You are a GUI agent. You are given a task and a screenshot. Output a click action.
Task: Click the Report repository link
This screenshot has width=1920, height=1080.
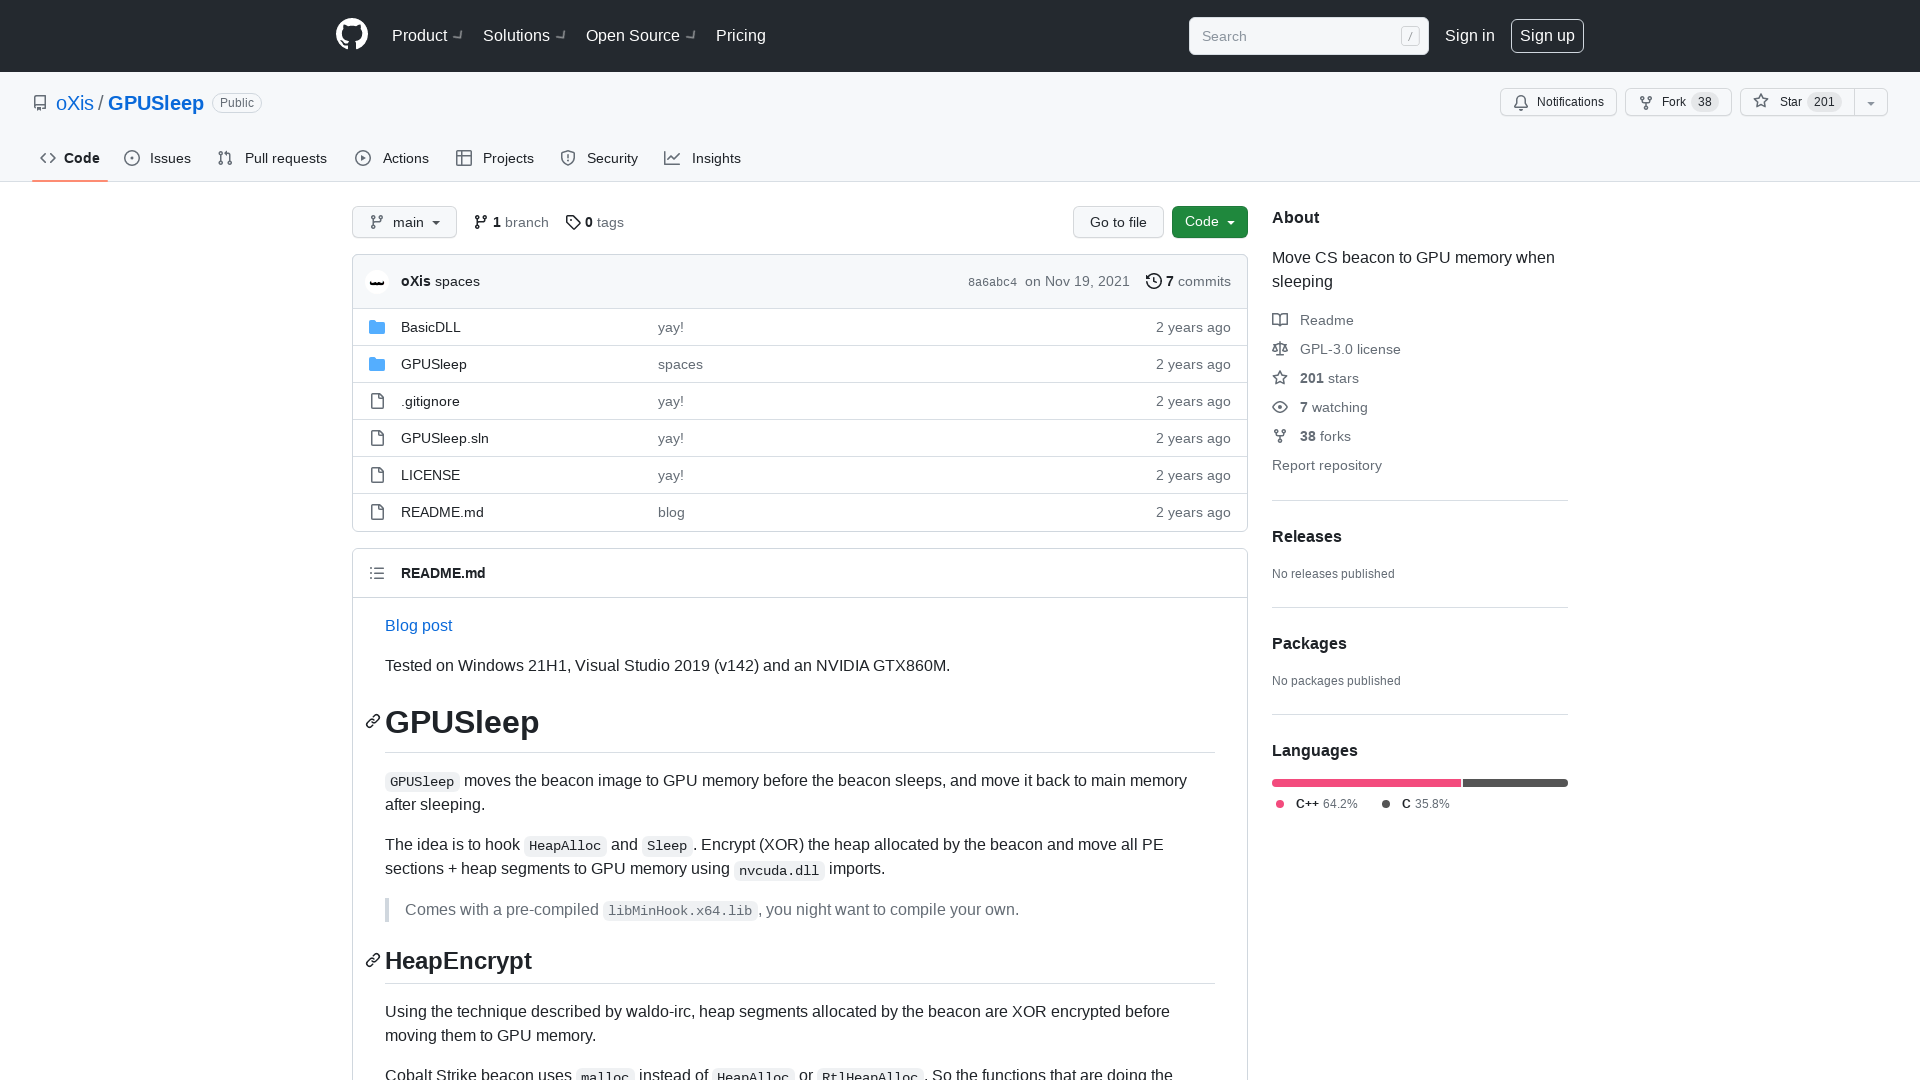tap(1327, 465)
